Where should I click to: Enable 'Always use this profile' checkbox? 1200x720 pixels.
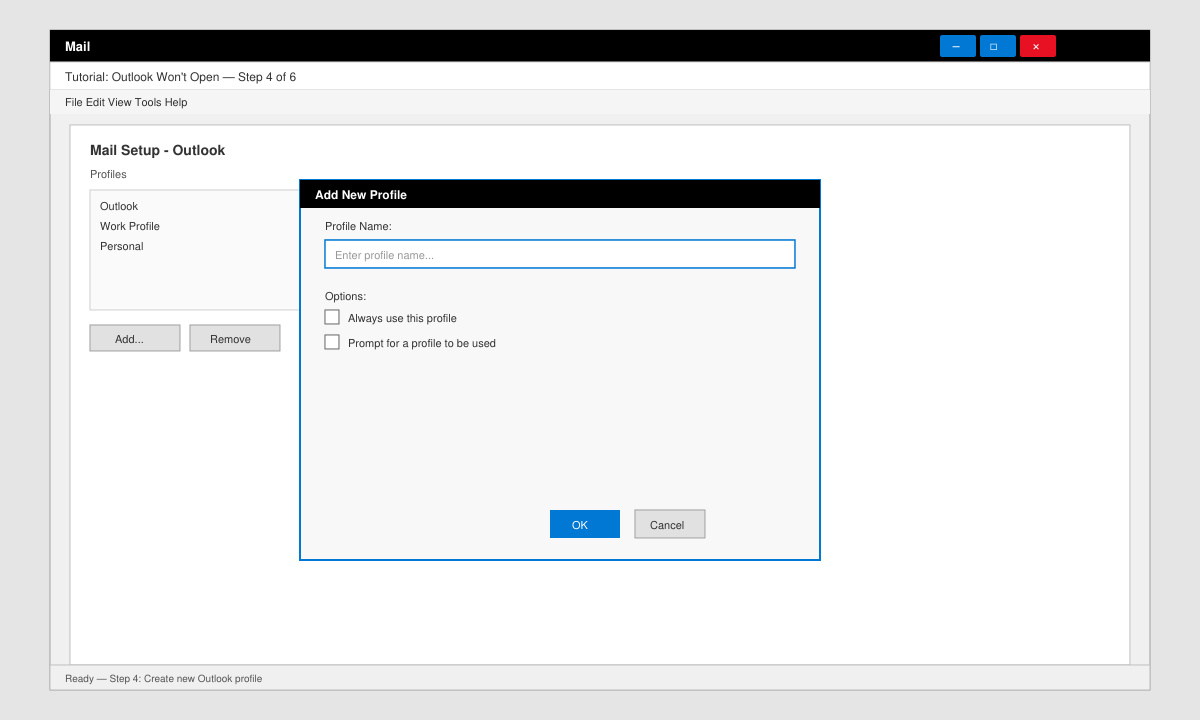click(x=332, y=317)
